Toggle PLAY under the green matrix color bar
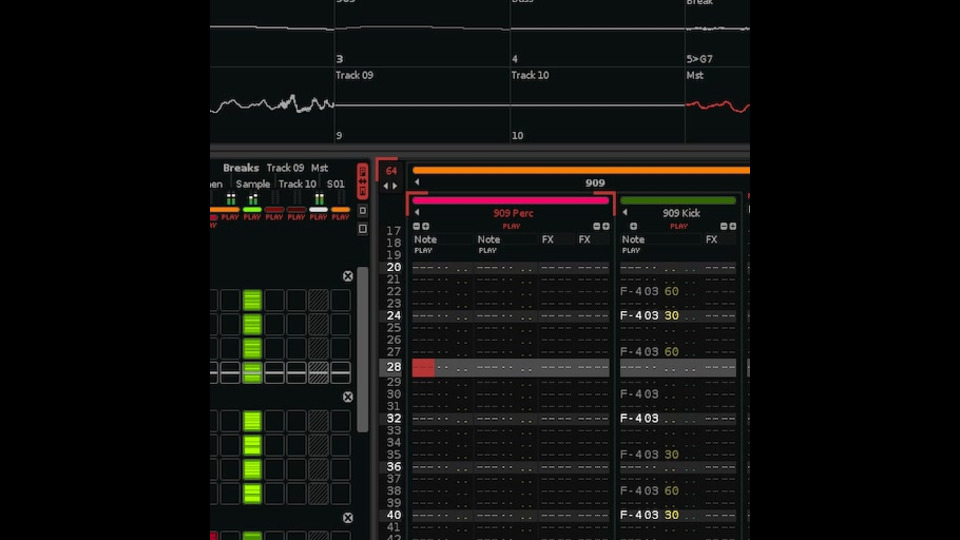 coord(252,217)
